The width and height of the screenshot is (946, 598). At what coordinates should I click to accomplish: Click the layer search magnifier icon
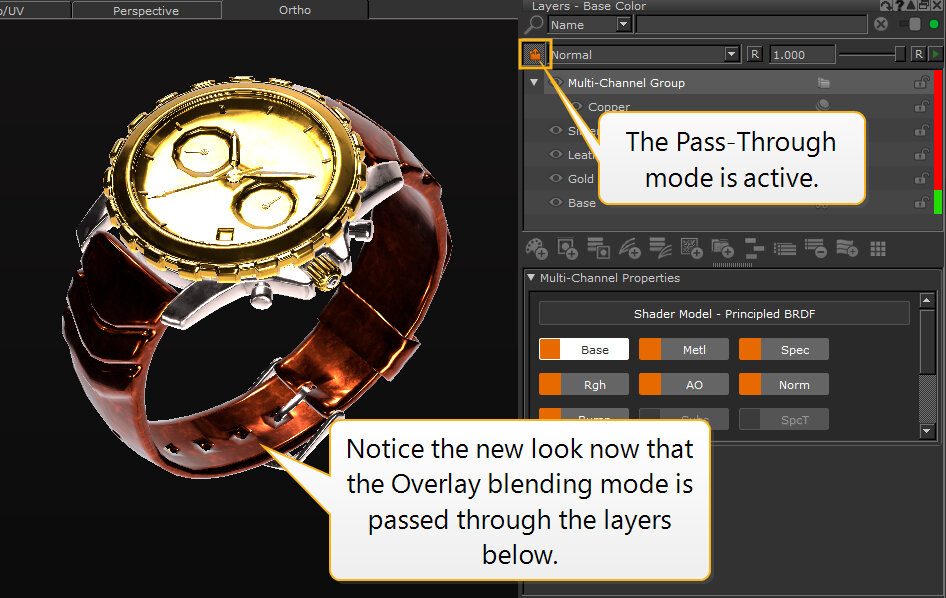point(534,24)
